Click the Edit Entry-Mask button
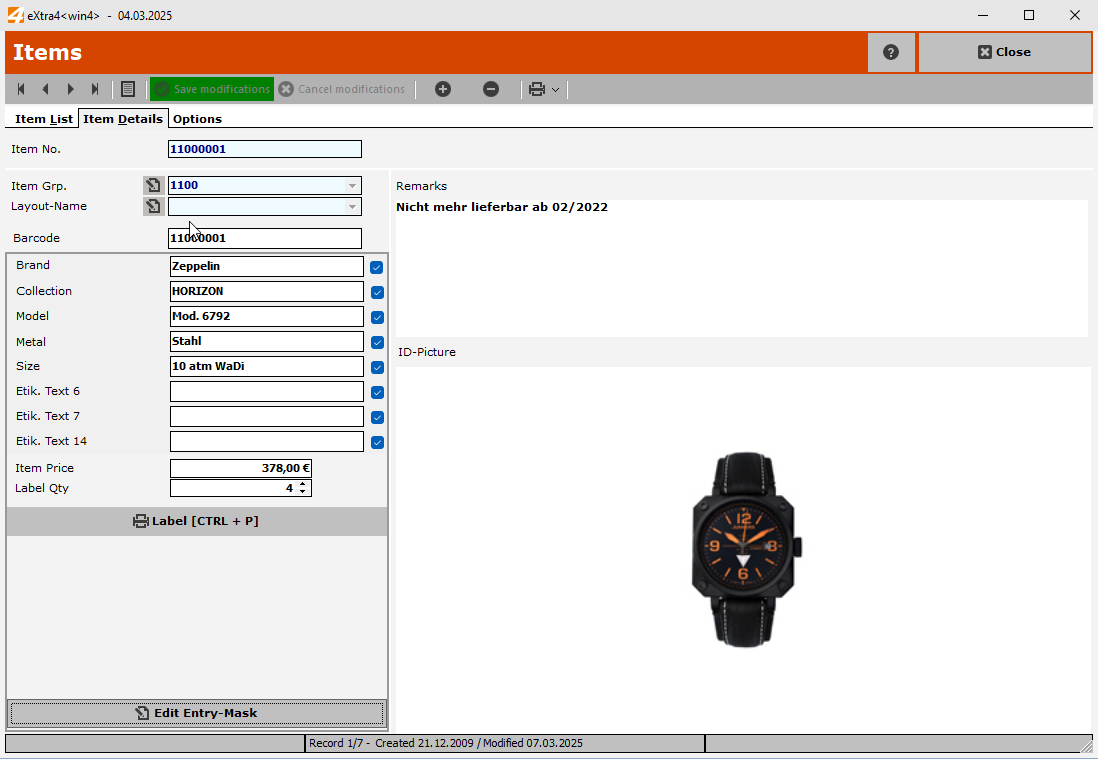The width and height of the screenshot is (1098, 759). [x=197, y=713]
